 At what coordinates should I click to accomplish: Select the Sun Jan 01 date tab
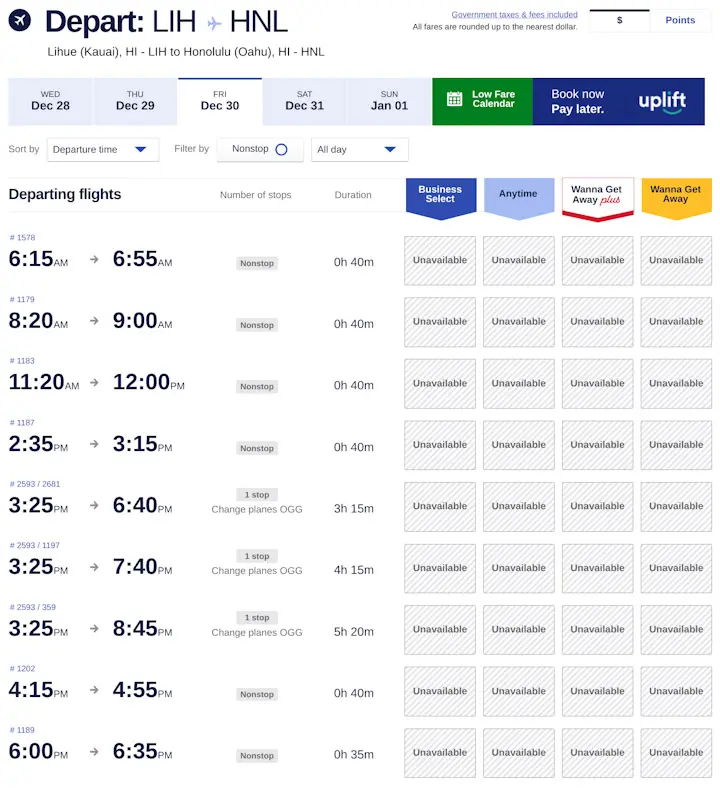coord(389,102)
